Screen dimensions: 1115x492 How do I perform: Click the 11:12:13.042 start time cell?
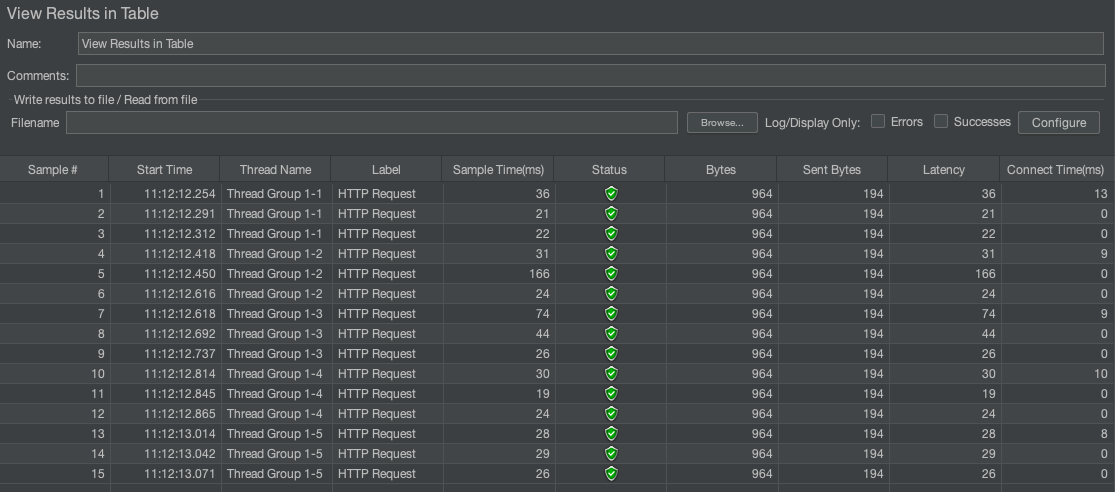pos(165,454)
